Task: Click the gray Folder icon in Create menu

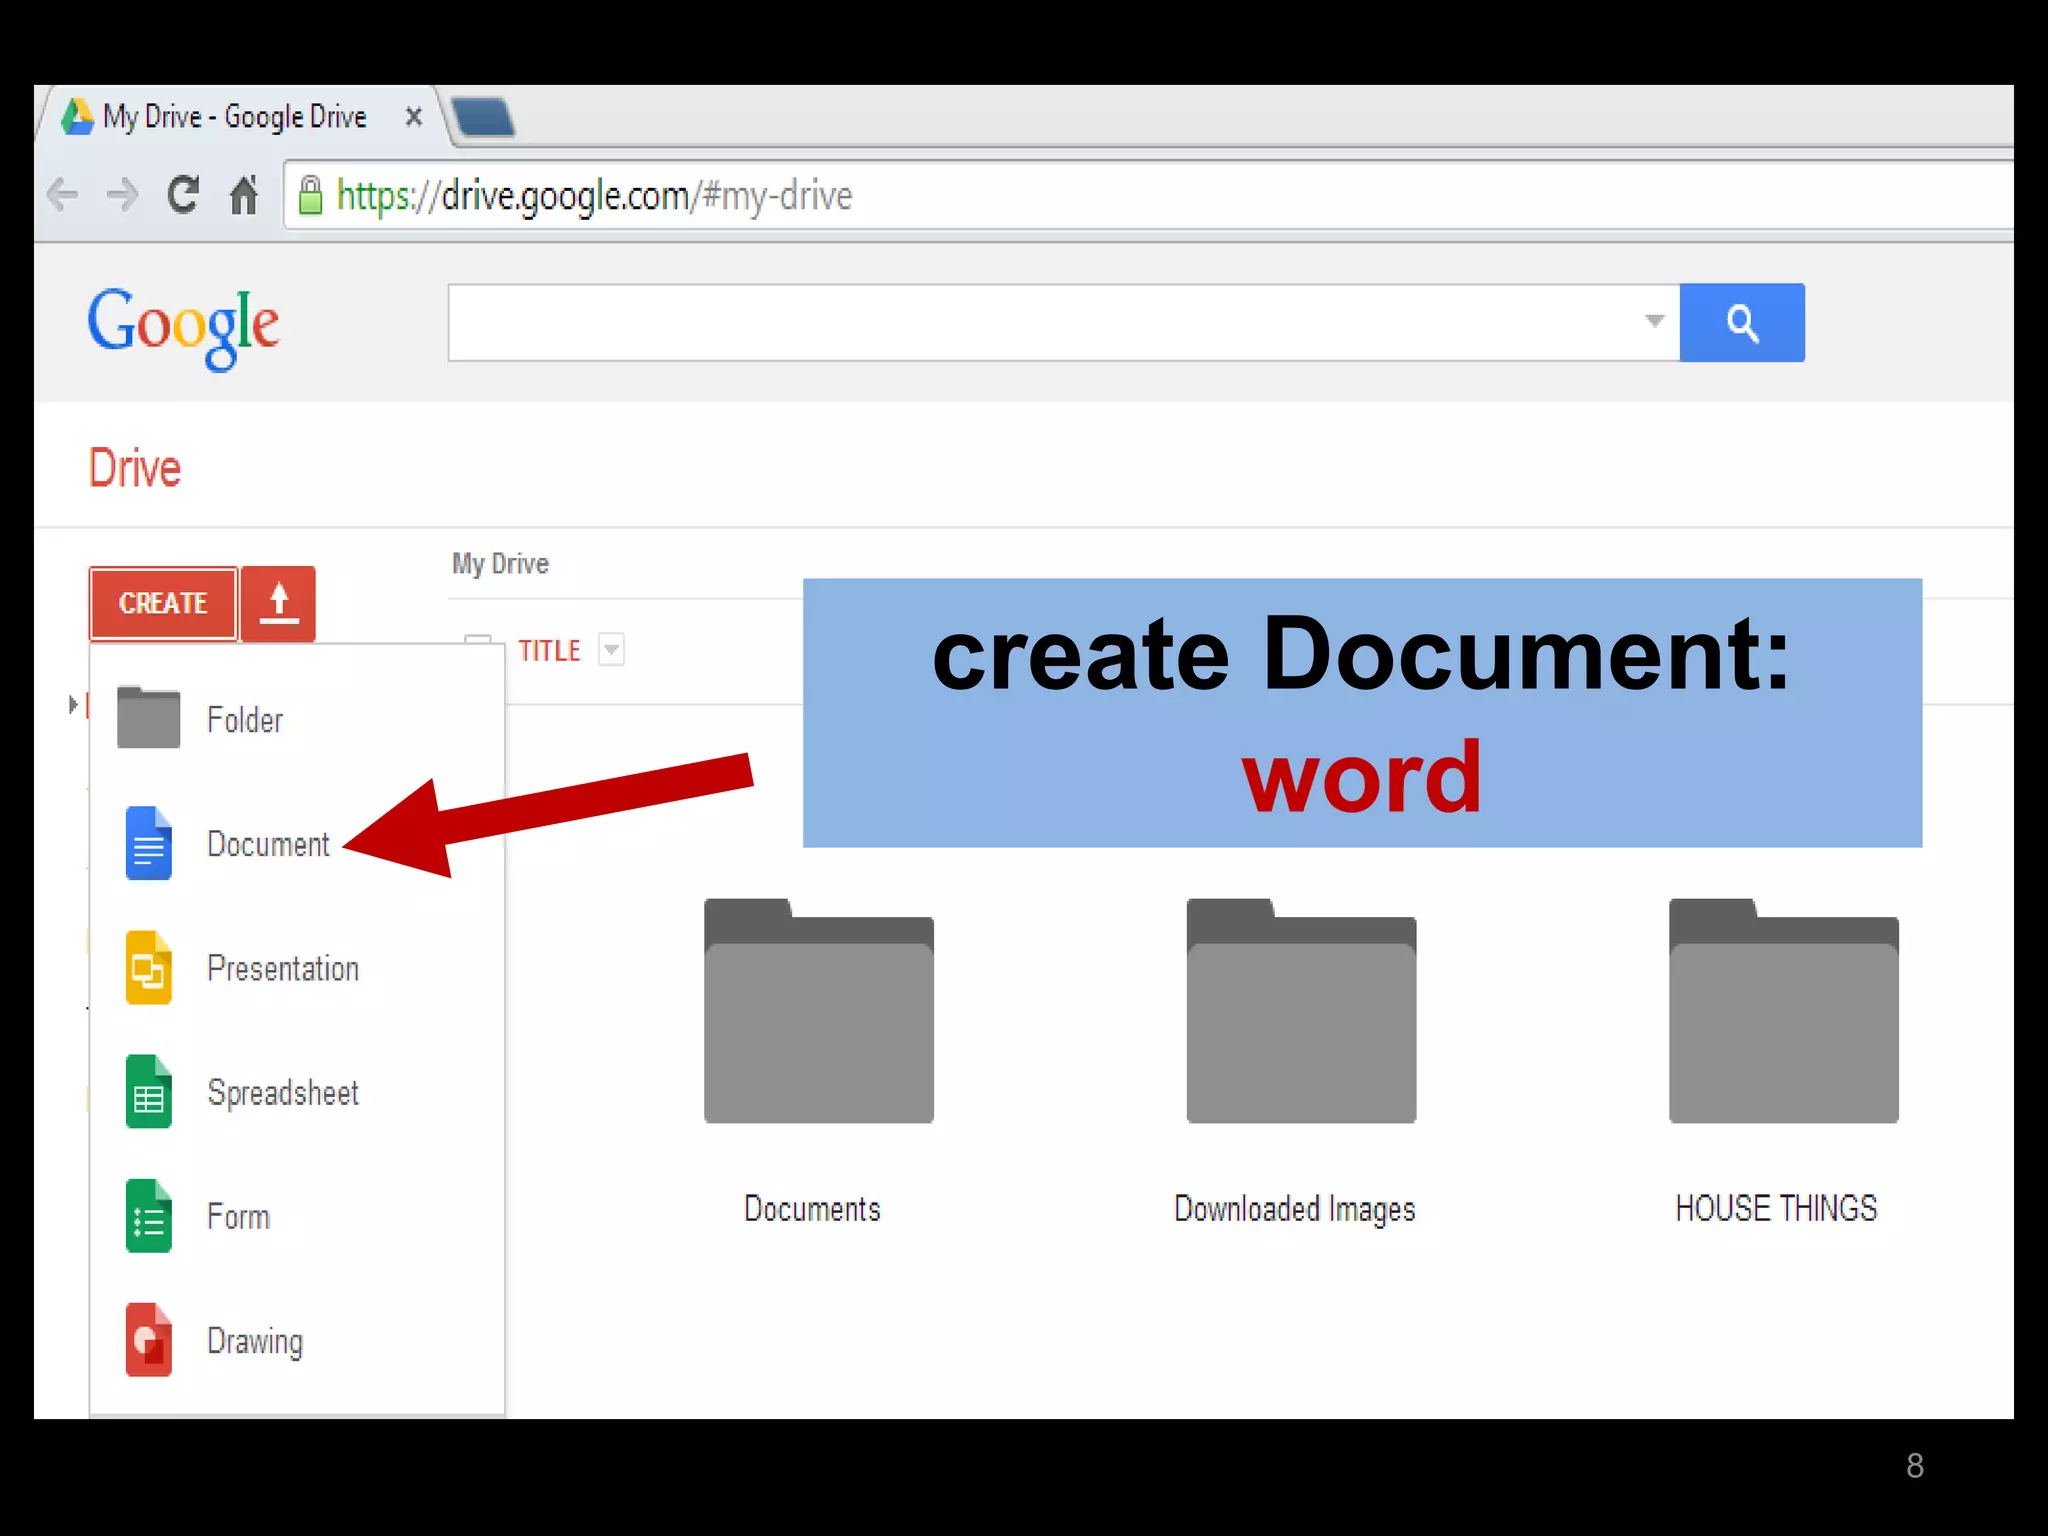Action: click(148, 717)
